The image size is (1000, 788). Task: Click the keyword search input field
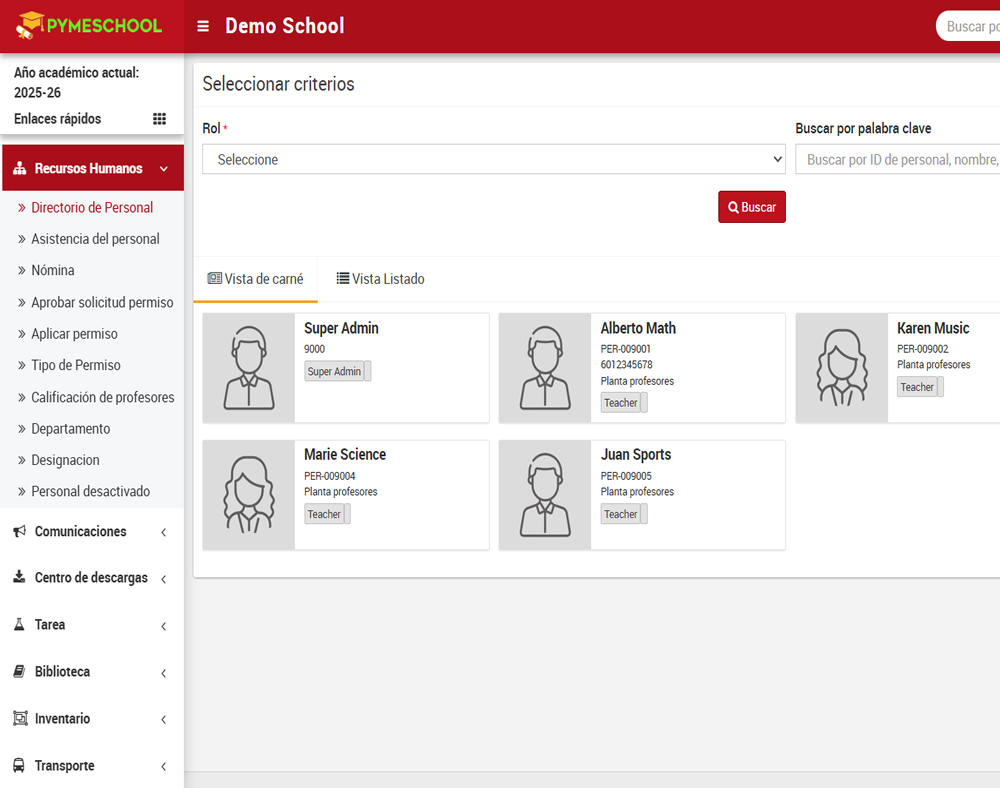point(897,160)
